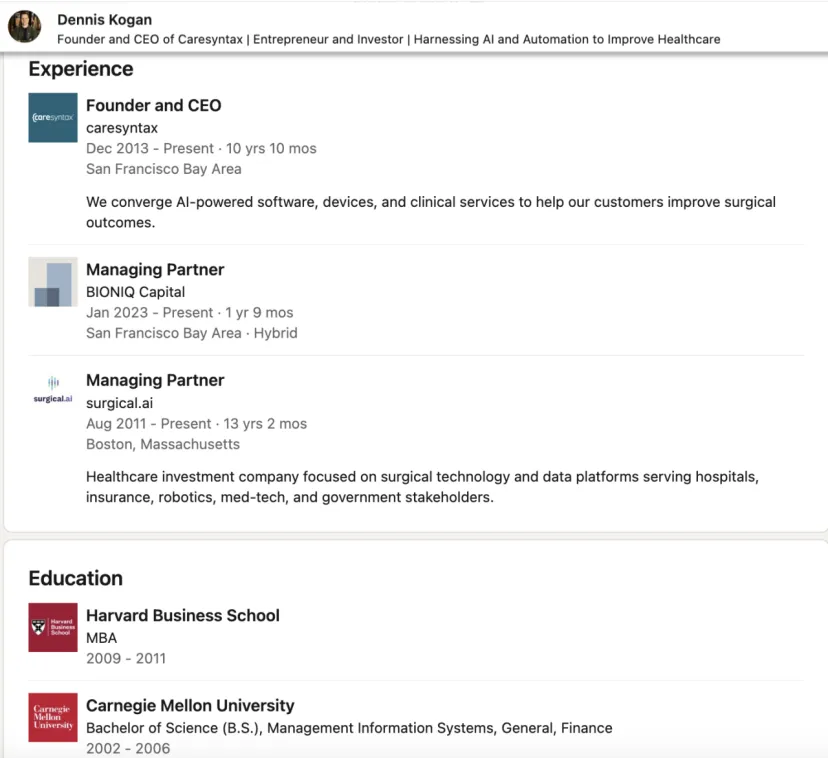The width and height of the screenshot is (828, 758).
Task: Open the Dennis Kogan name link
Action: (x=105, y=19)
